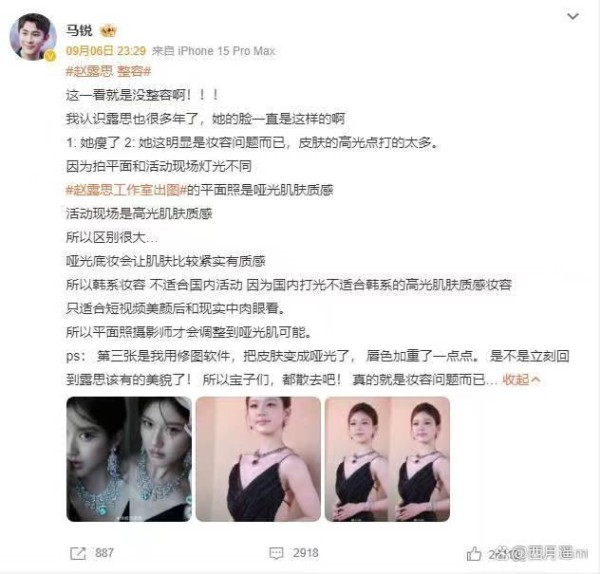Open the 09月06日 23:29 timestamp link
600x574 pixels.
tap(106, 51)
